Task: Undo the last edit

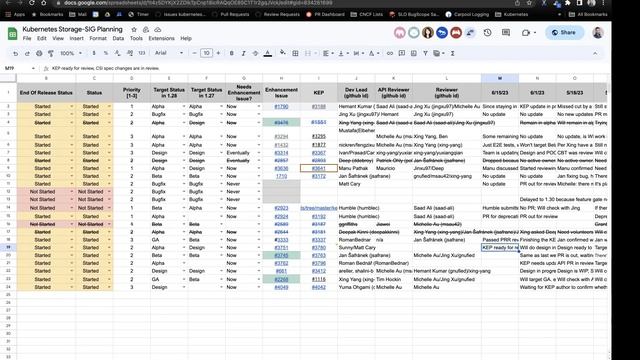Action: [x=16, y=53]
